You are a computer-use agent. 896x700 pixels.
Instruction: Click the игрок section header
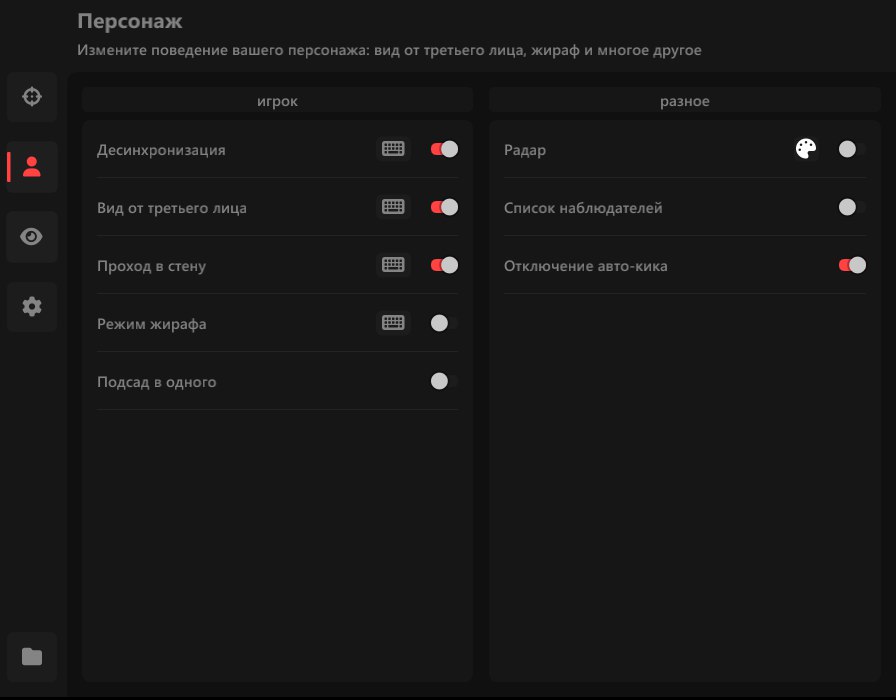[x=277, y=101]
